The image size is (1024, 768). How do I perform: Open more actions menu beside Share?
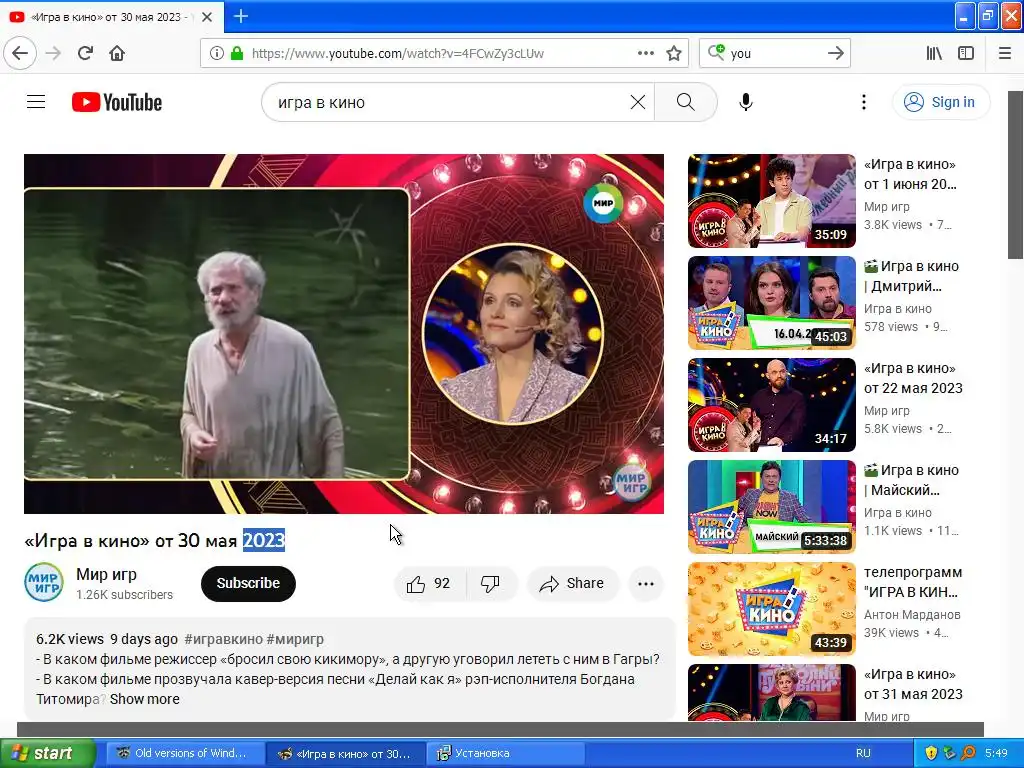(x=645, y=583)
